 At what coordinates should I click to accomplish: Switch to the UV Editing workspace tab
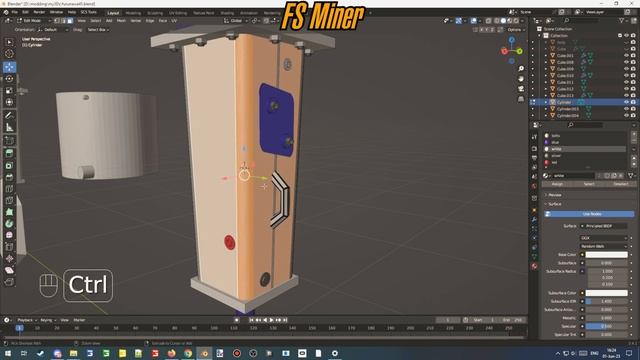pyautogui.click(x=178, y=13)
